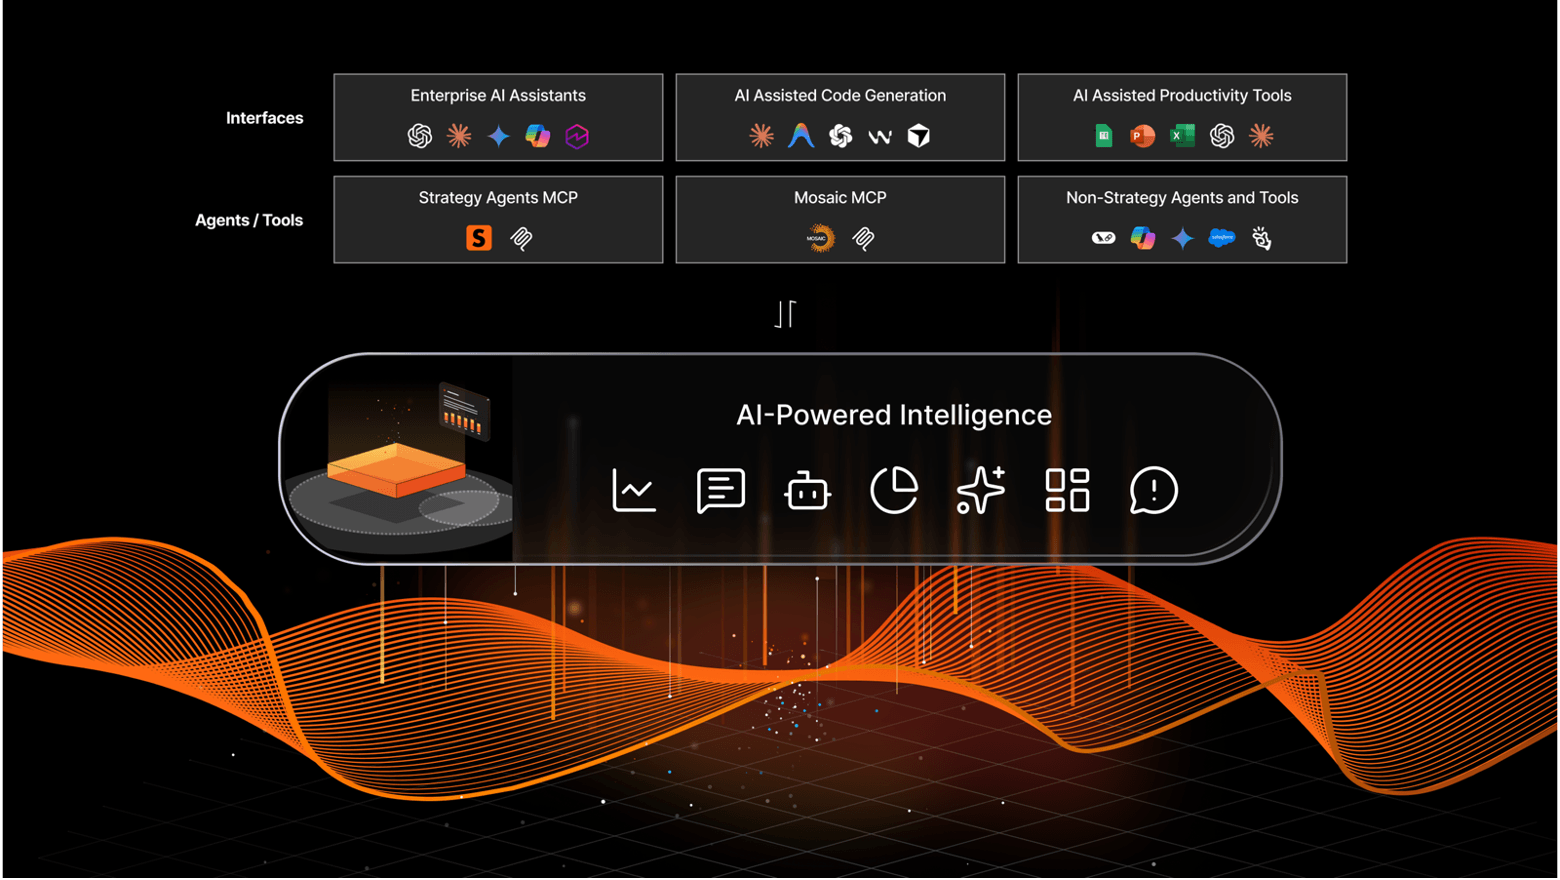Viewport: 1560px width, 880px height.
Task: Click the "Strategy Agents MCP" heading
Action: click(x=498, y=198)
